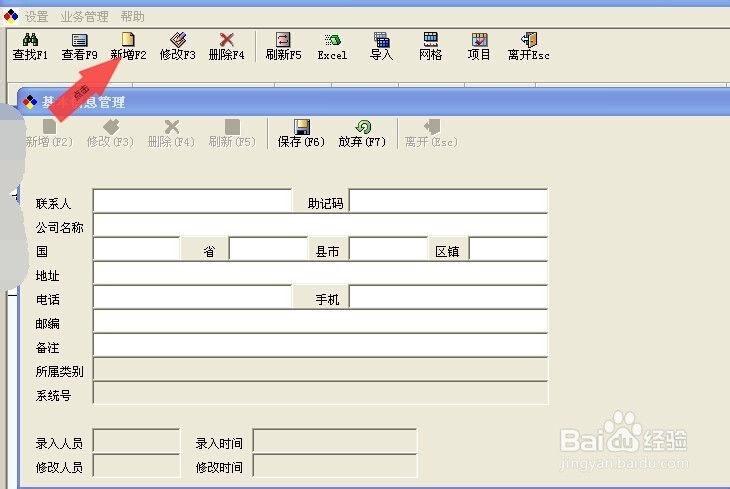
Task: Click the 助记码 input field
Action: pyautogui.click(x=448, y=201)
